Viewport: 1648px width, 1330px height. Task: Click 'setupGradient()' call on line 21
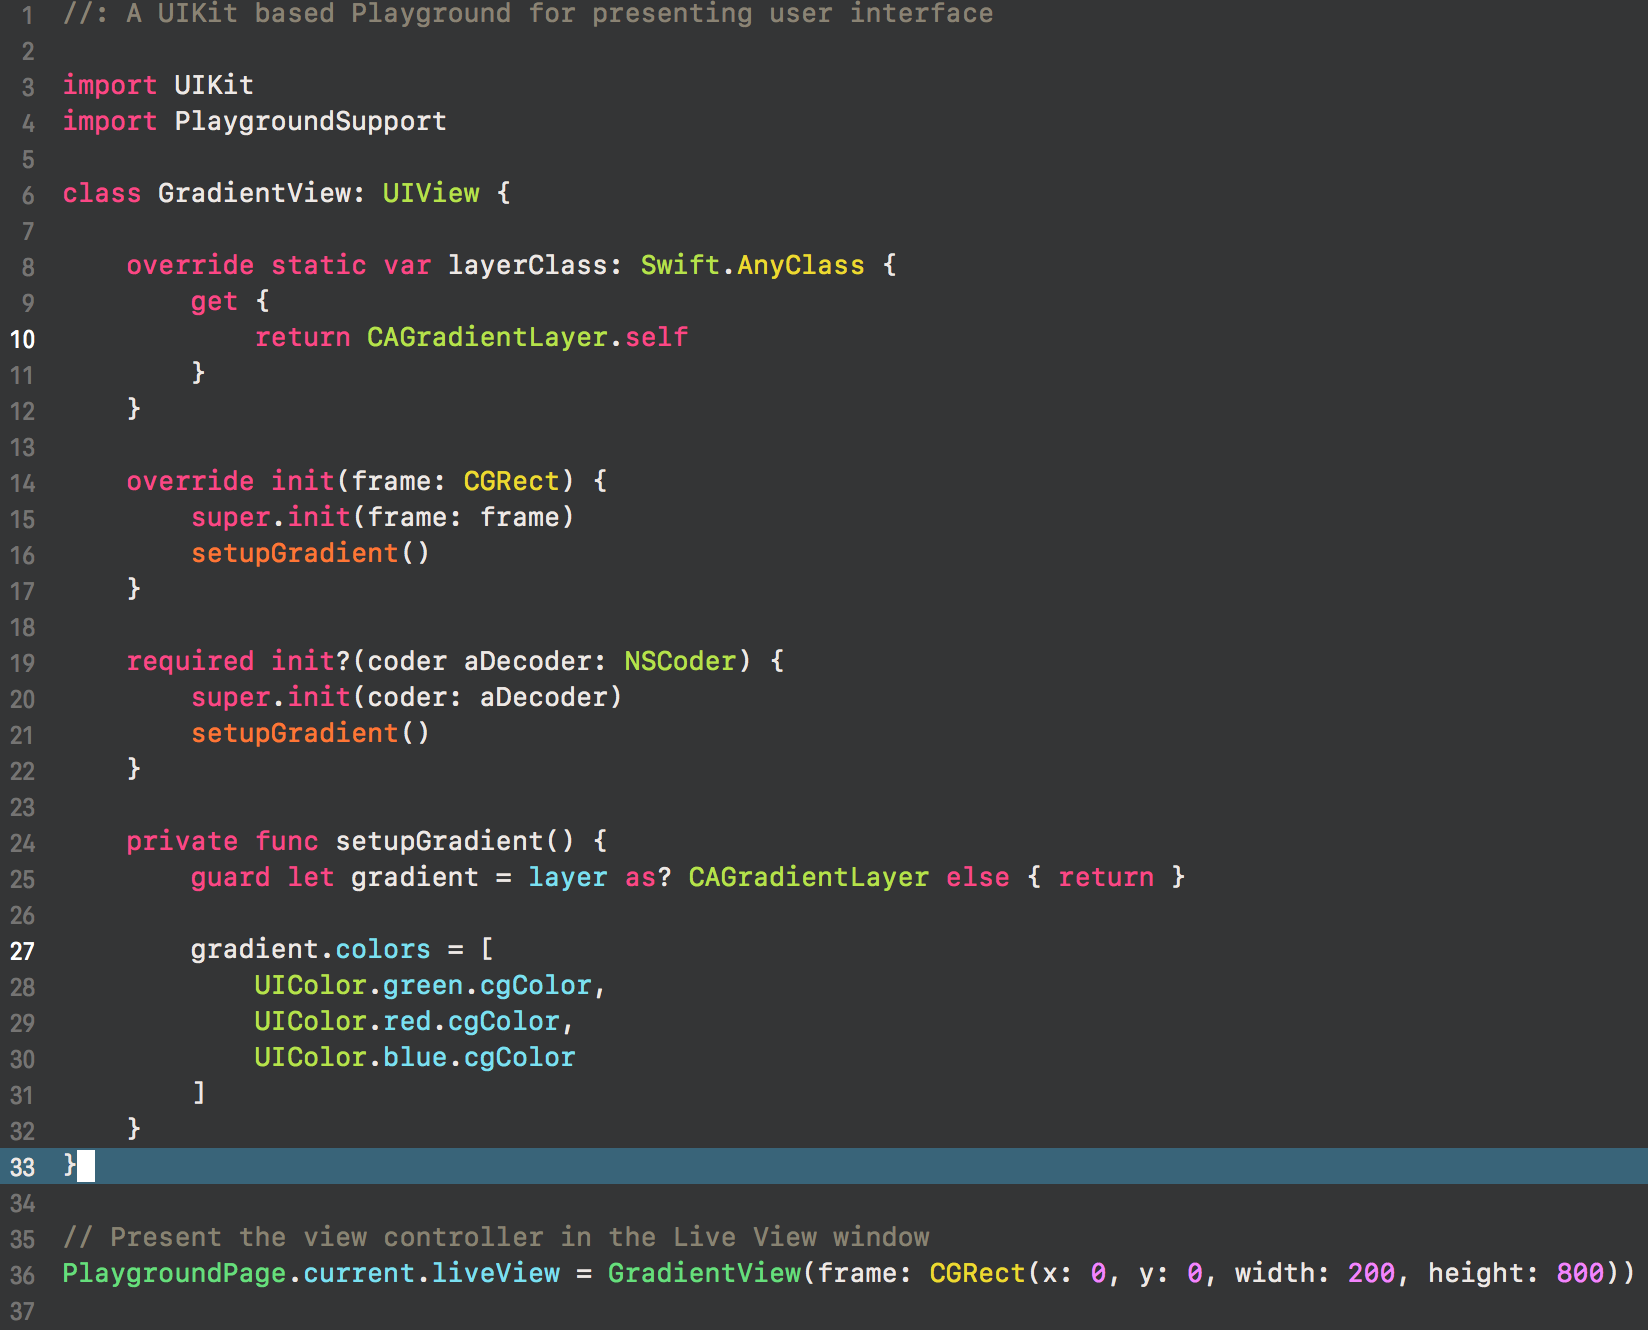pos(310,733)
